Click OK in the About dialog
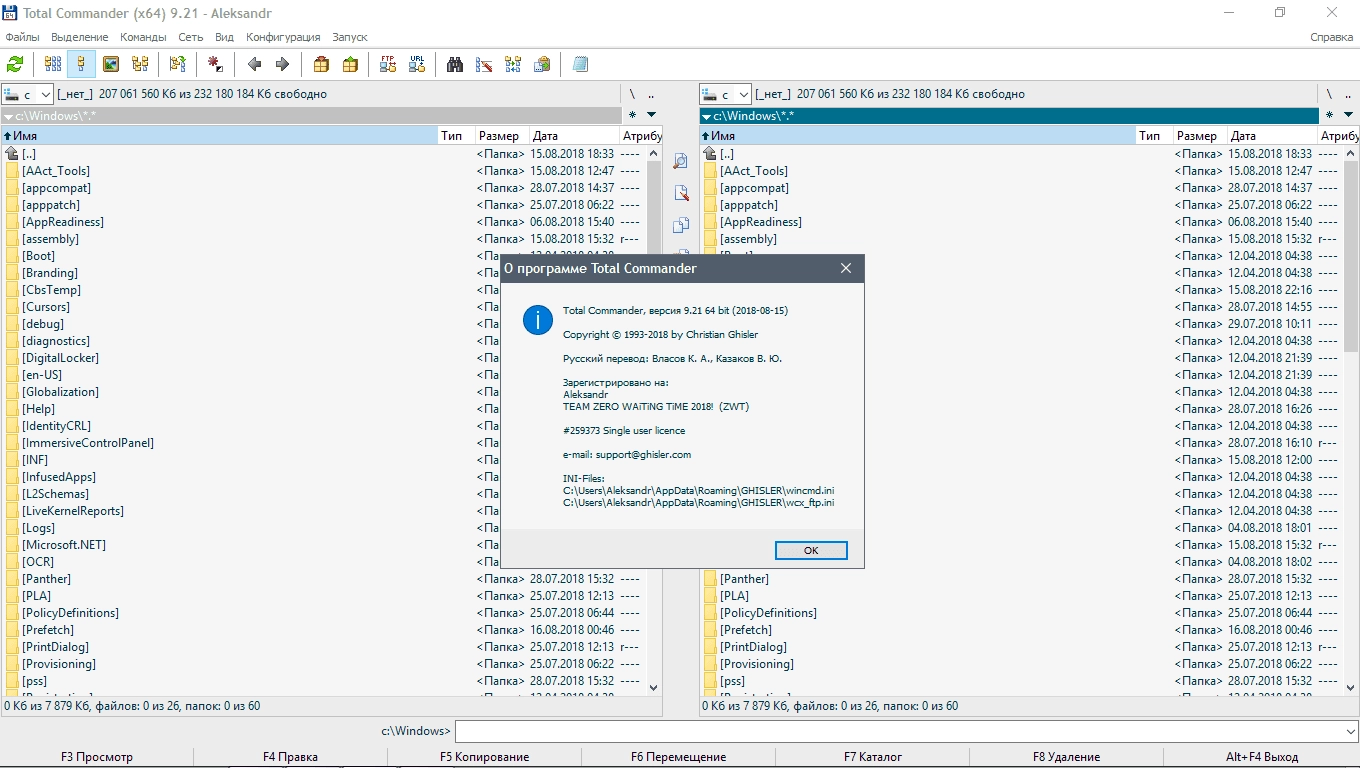The image size is (1360, 768). click(811, 550)
